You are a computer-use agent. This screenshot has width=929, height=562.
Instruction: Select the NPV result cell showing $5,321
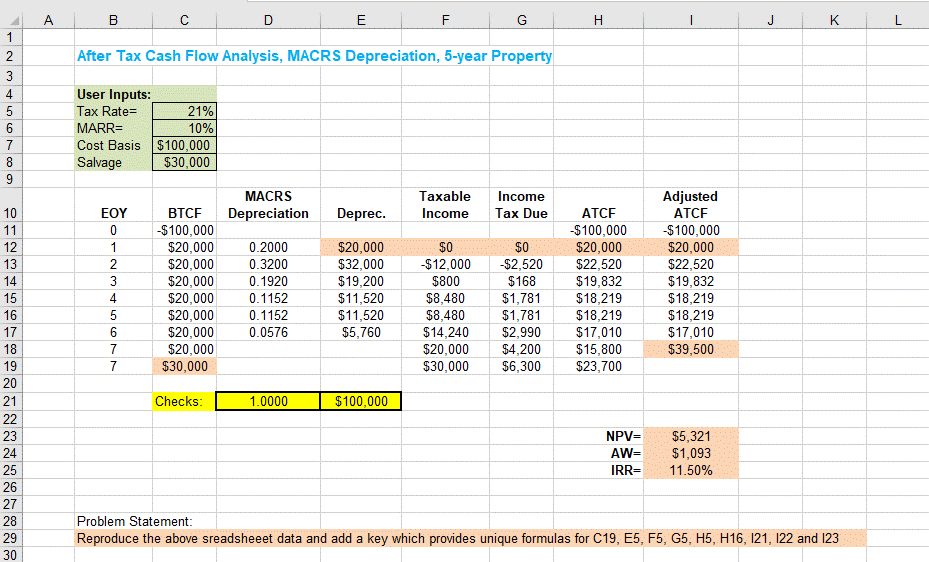tap(690, 436)
